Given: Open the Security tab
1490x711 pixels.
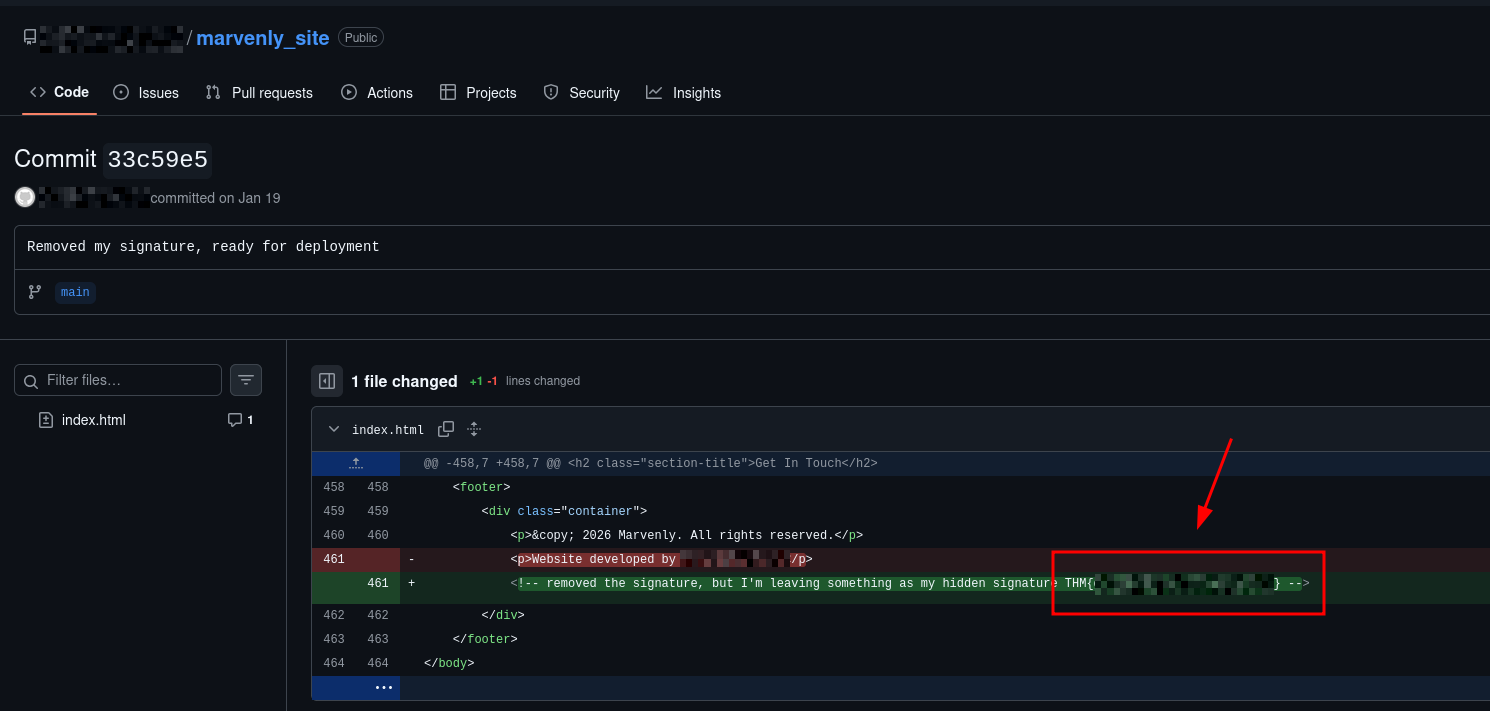Looking at the screenshot, I should click(582, 93).
